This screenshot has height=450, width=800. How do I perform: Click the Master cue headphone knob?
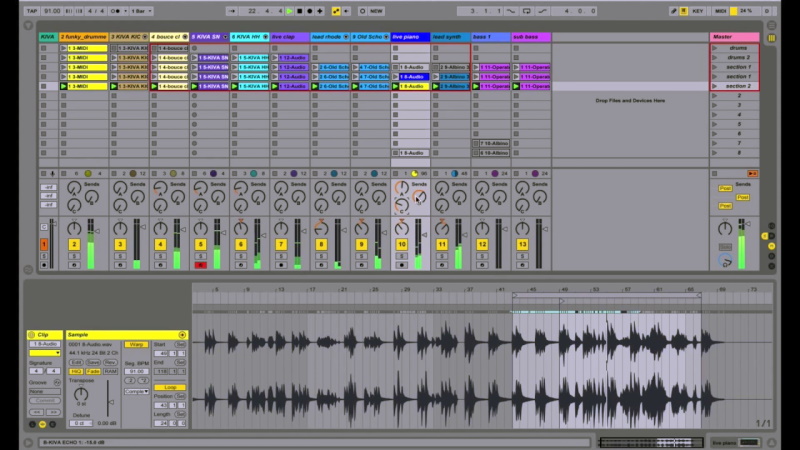click(726, 261)
